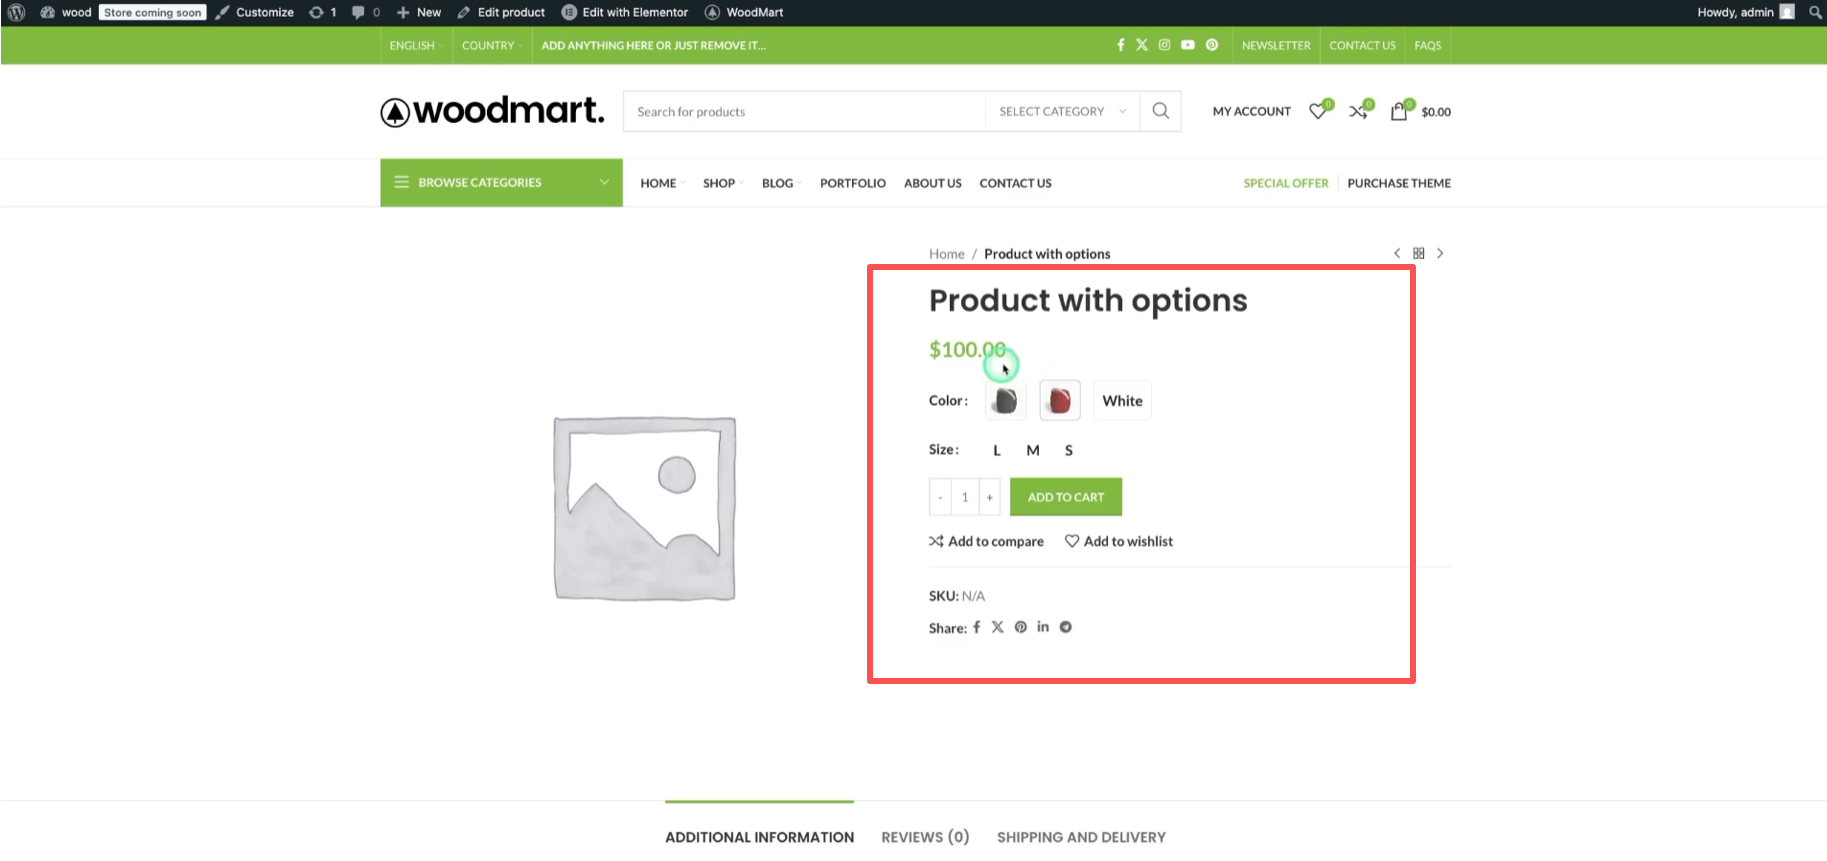Screen dimensions: 1827x861
Task: Select size S
Action: tap(1068, 450)
